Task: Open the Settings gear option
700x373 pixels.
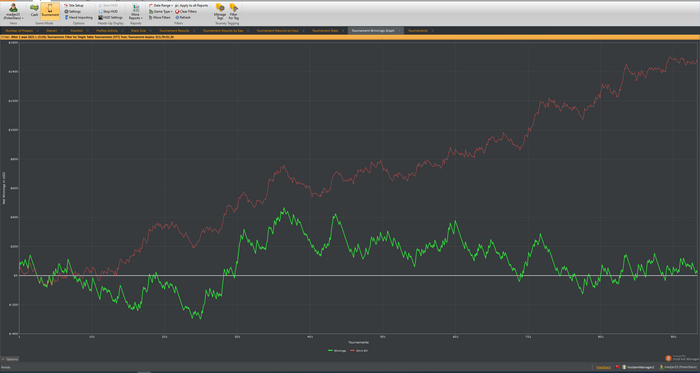Action: point(72,11)
